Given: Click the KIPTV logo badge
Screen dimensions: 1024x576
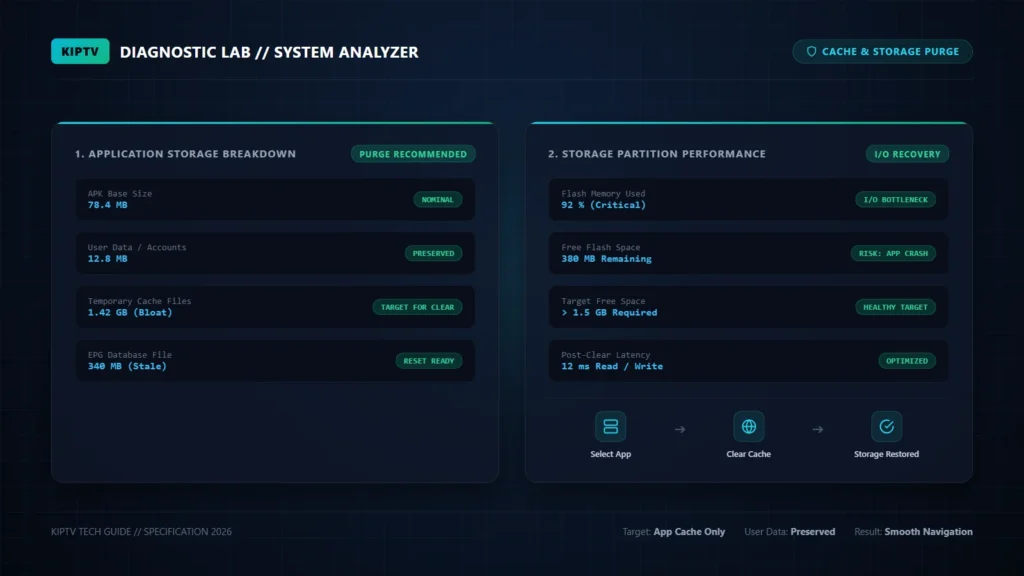Looking at the screenshot, I should click(80, 52).
